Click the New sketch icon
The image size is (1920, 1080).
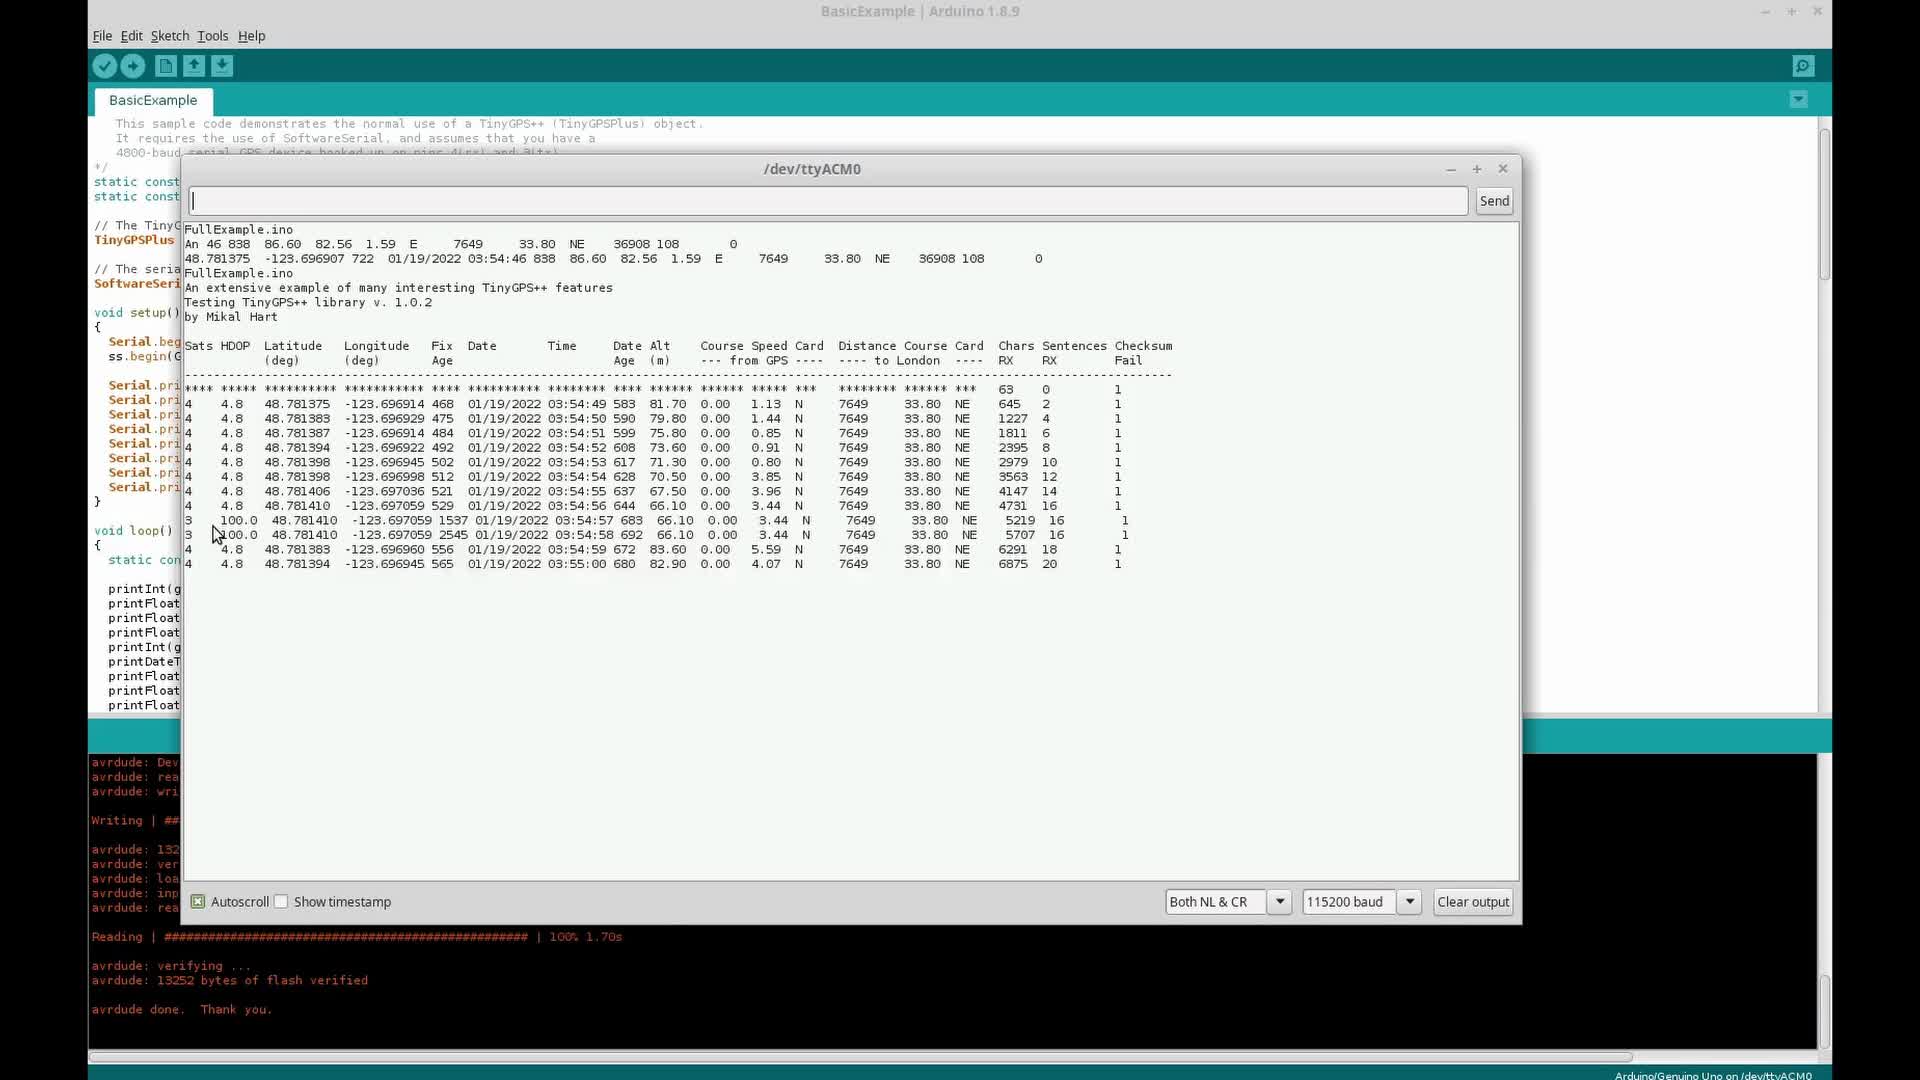[x=166, y=66]
